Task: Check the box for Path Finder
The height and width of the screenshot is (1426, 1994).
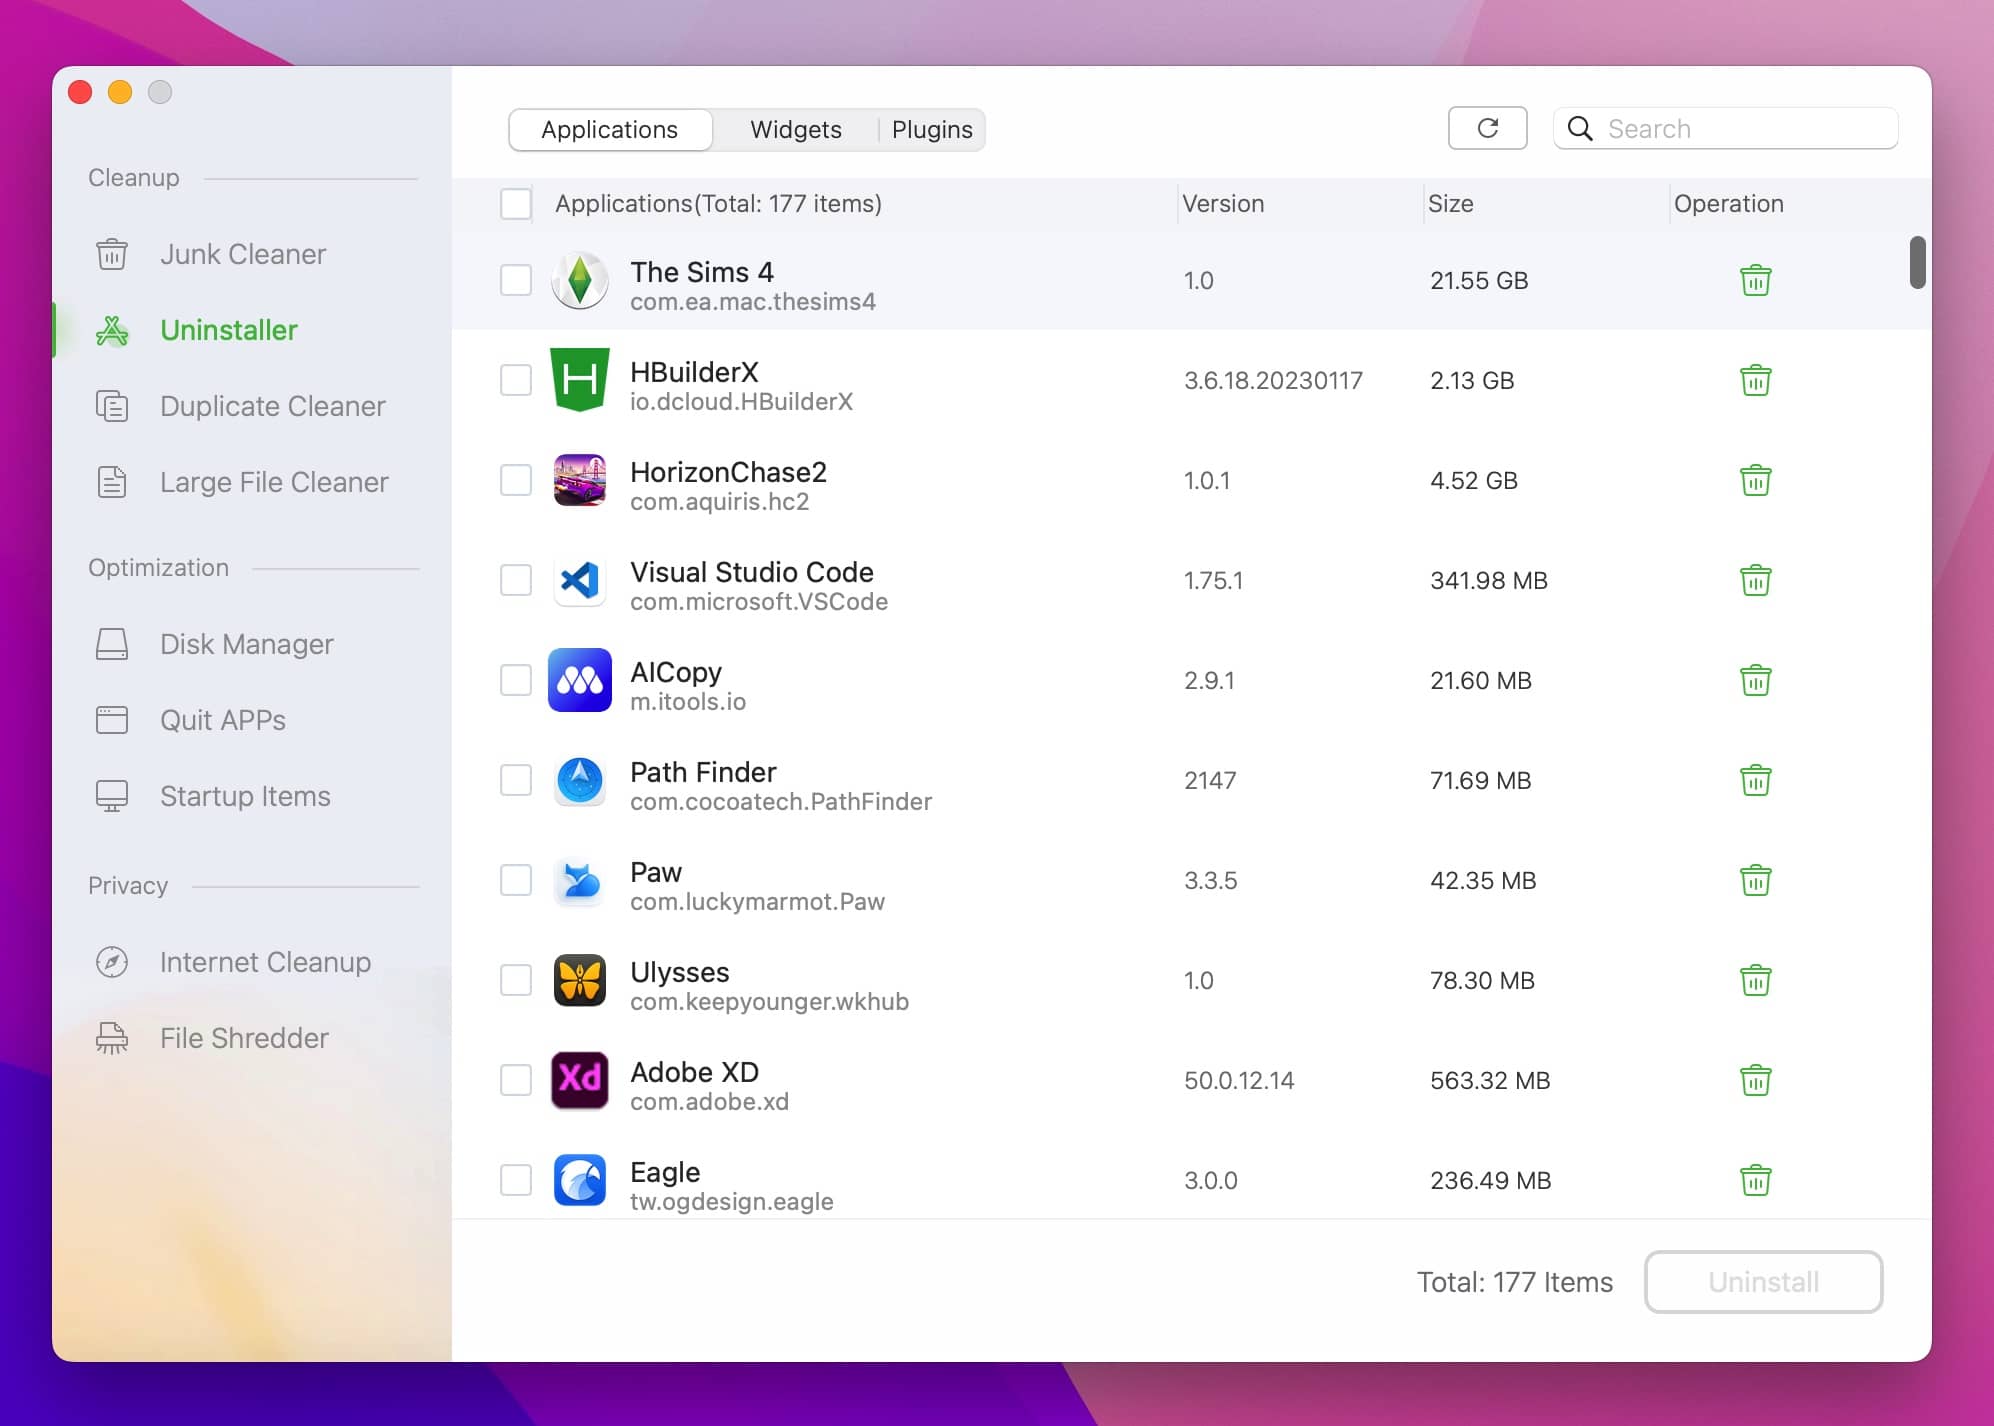Action: tap(516, 780)
